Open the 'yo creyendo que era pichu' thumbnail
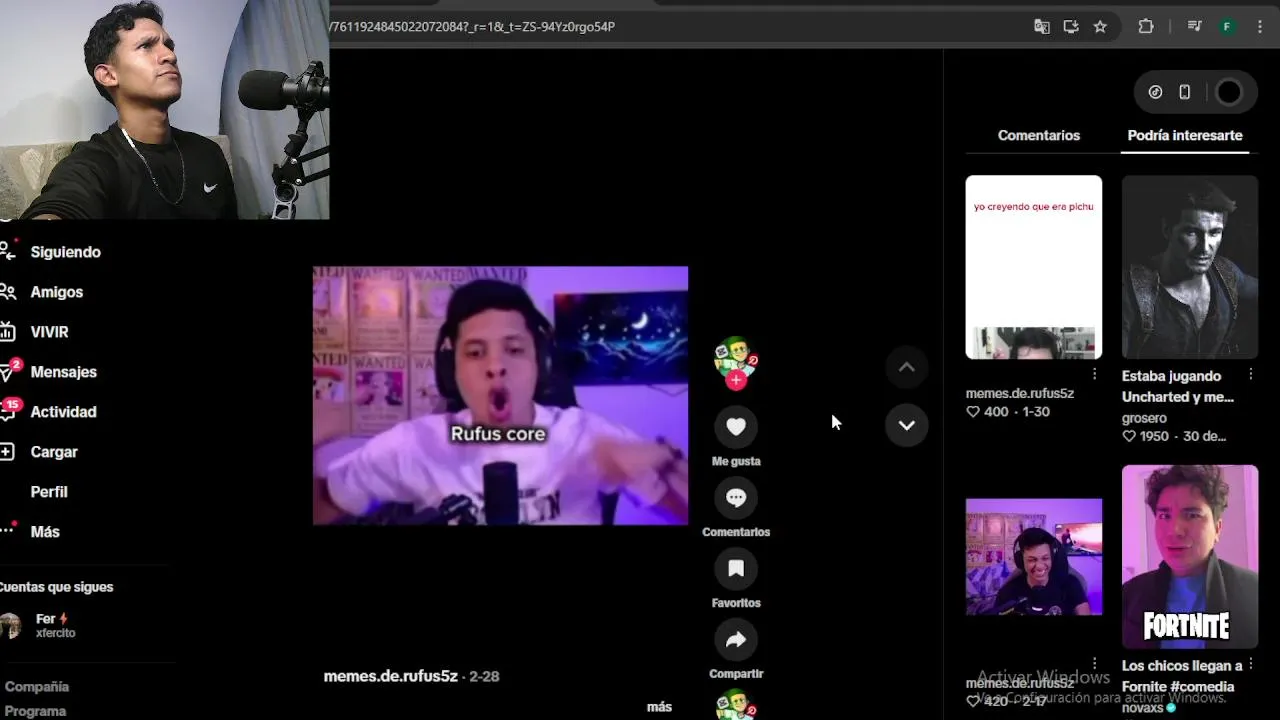This screenshot has width=1280, height=720. pyautogui.click(x=1034, y=267)
